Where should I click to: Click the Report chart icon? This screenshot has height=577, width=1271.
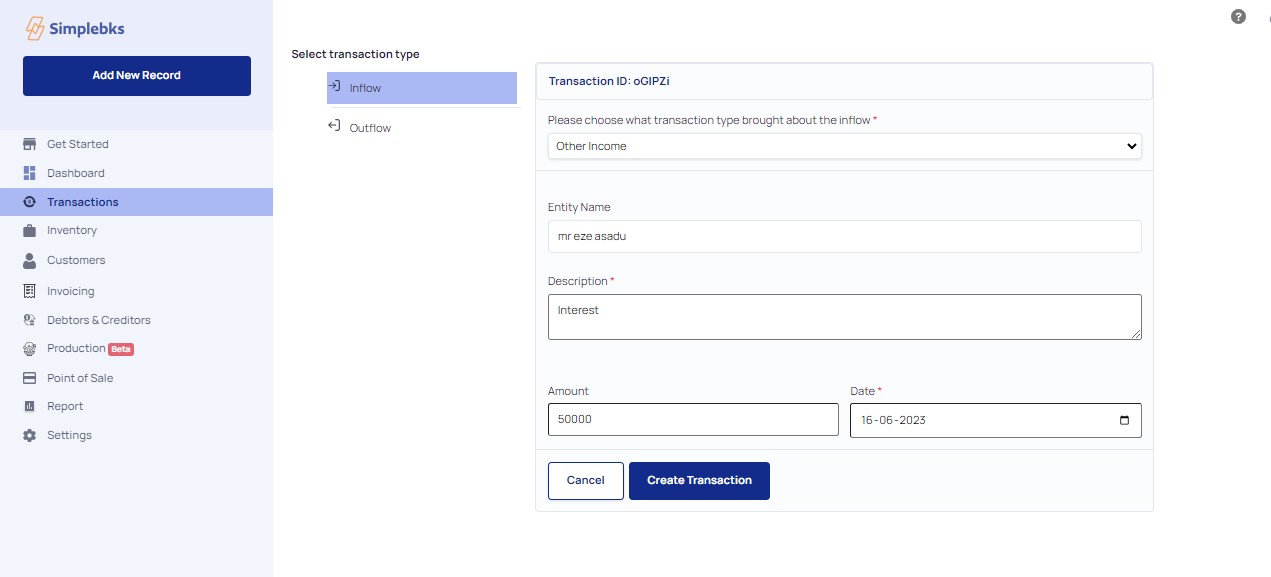(x=29, y=406)
